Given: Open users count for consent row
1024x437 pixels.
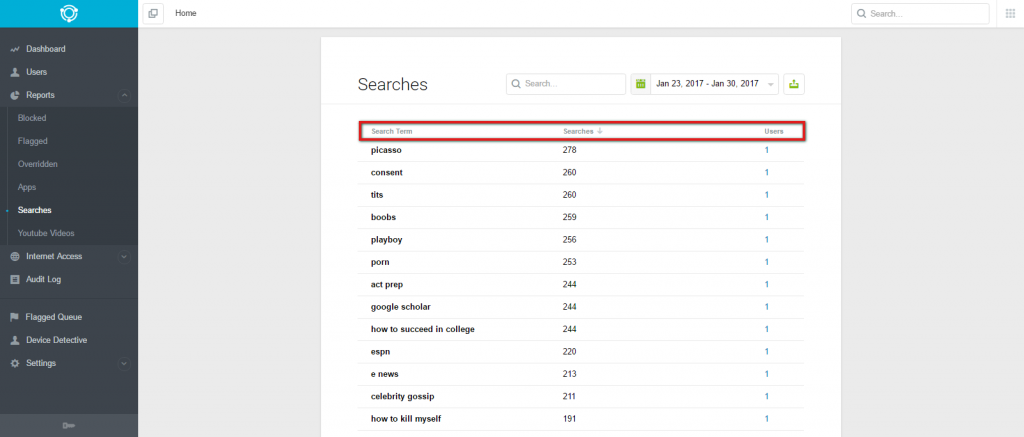Looking at the screenshot, I should click(x=767, y=172).
